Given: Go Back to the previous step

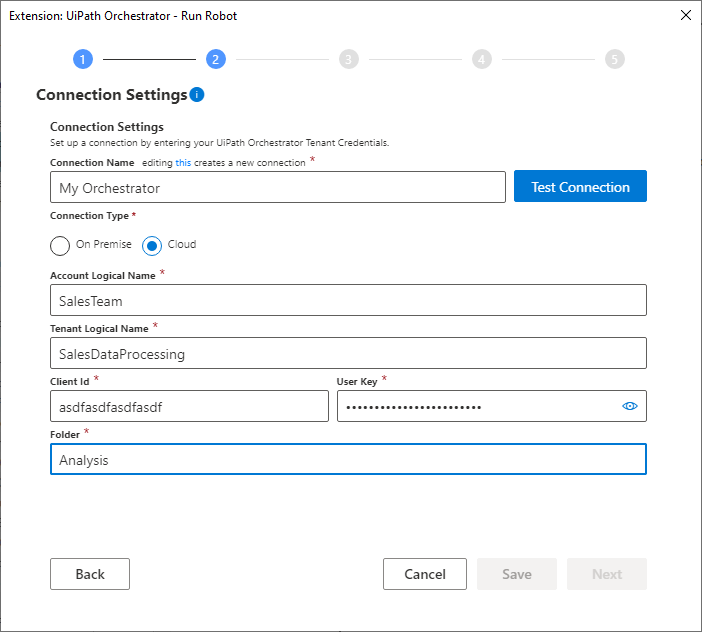Looking at the screenshot, I should point(90,574).
